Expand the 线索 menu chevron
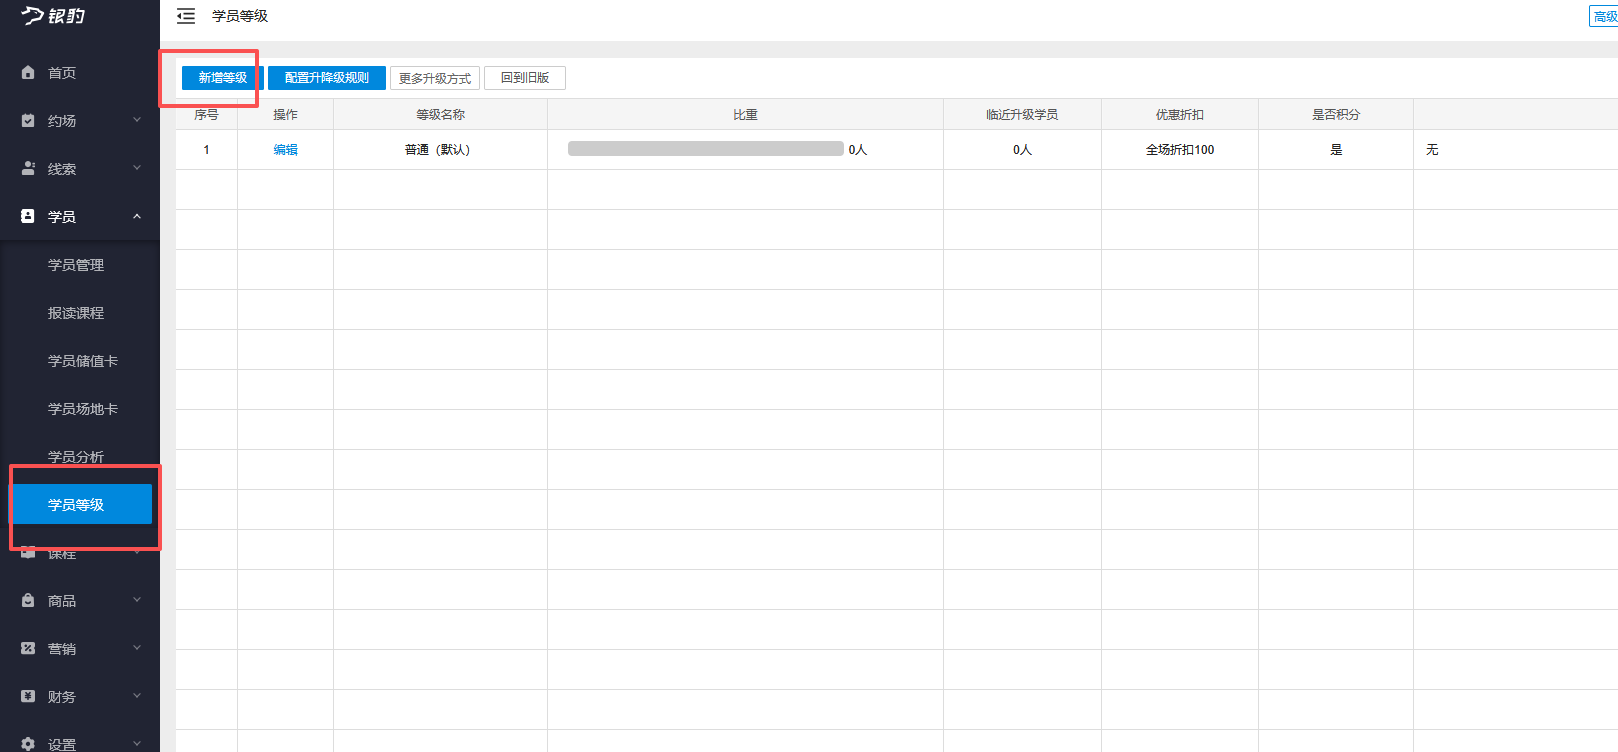Image resolution: width=1618 pixels, height=752 pixels. coord(137,168)
